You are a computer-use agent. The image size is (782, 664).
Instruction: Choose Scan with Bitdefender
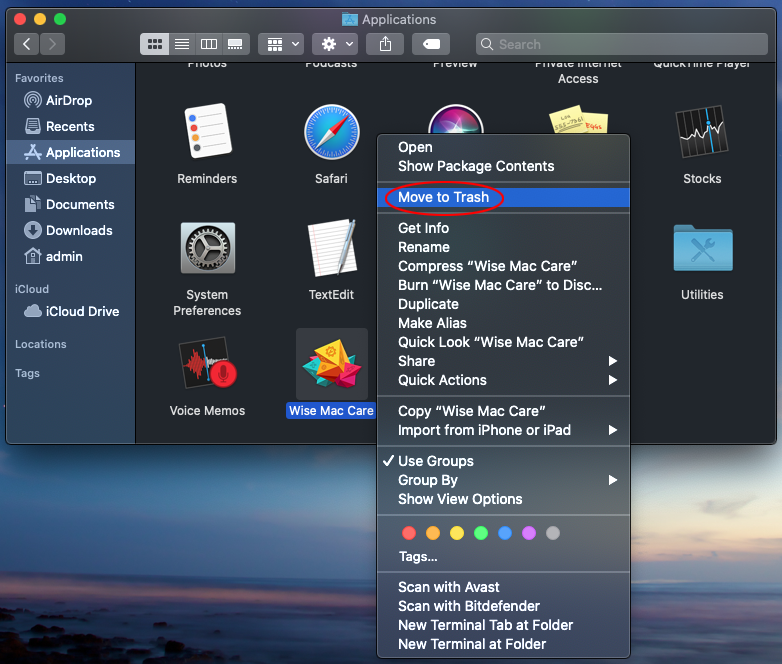point(504,606)
